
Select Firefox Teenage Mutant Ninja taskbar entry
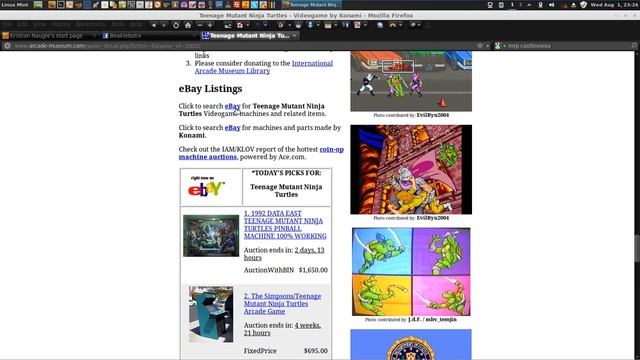pyautogui.click(x=311, y=5)
